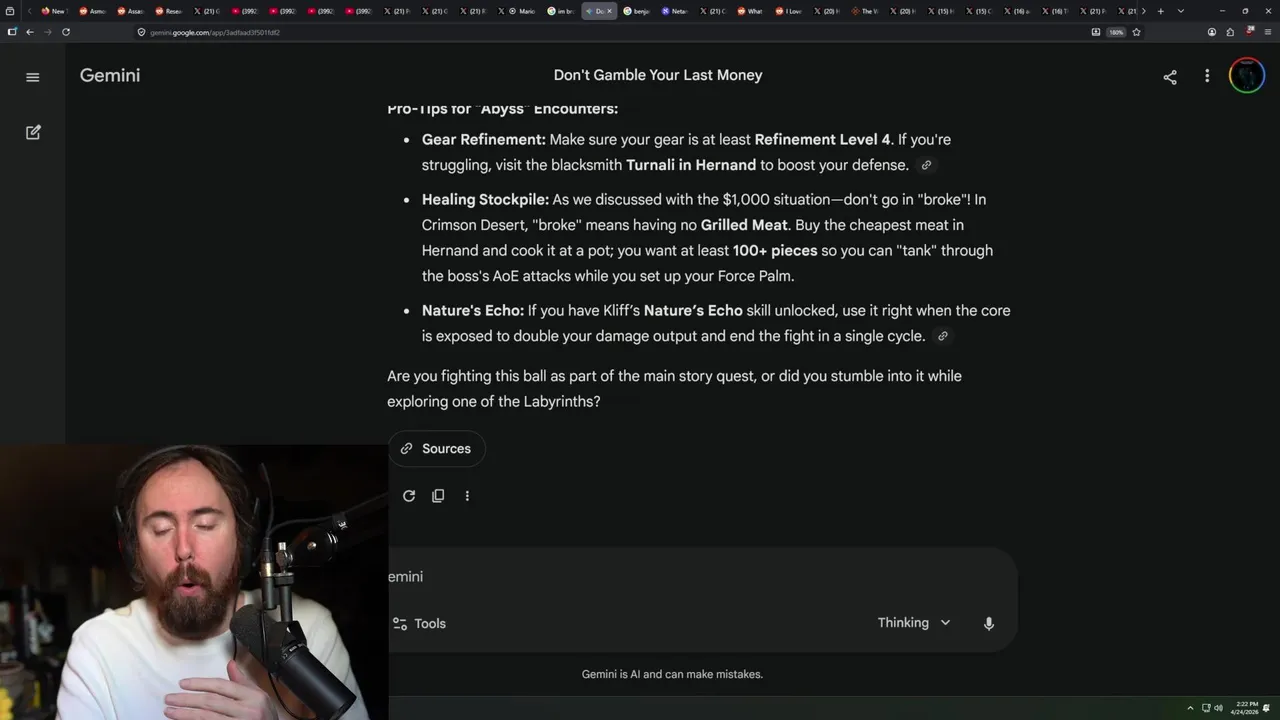Open the Google account avatar
1280x720 pixels.
click(1247, 76)
